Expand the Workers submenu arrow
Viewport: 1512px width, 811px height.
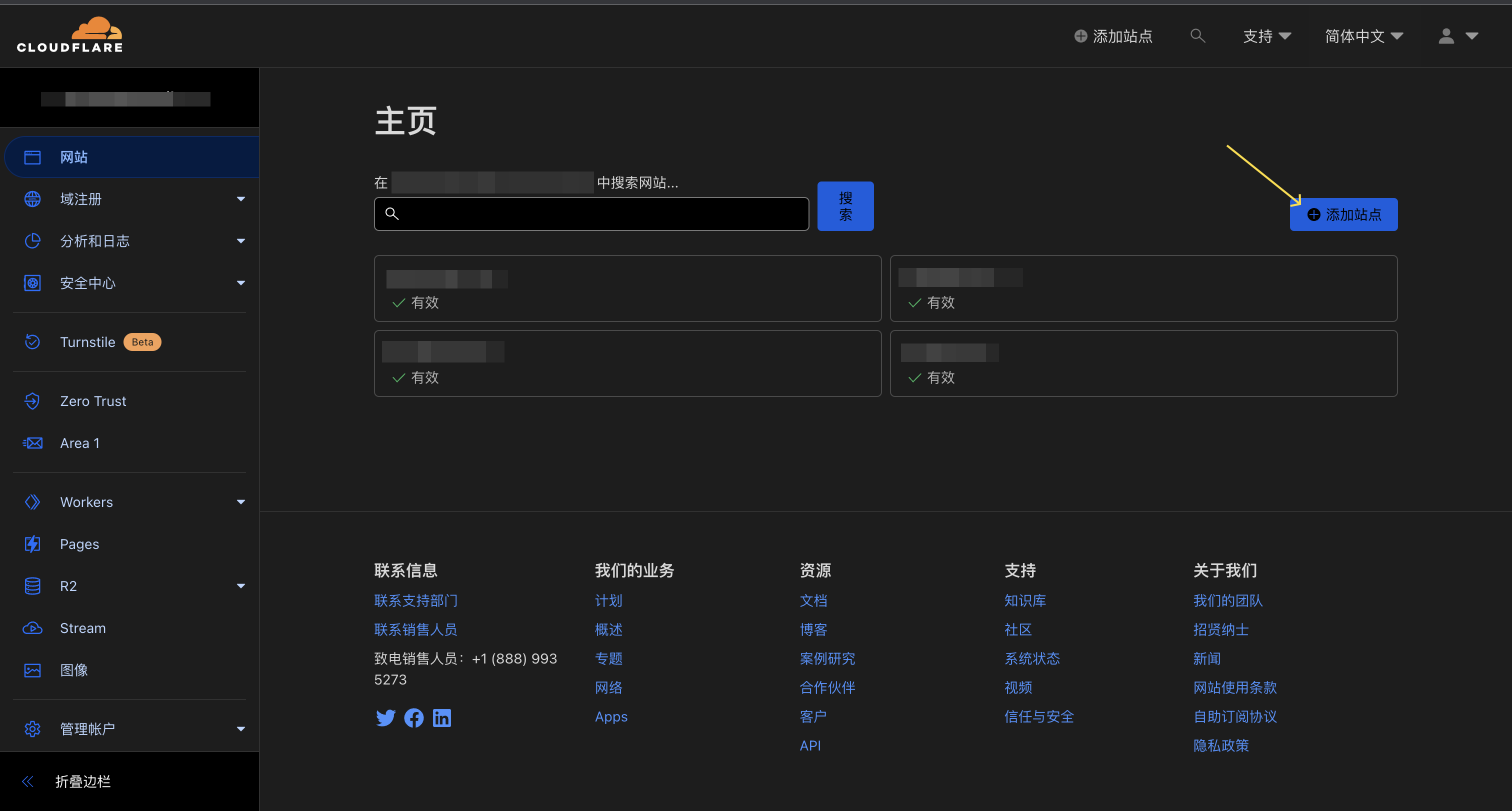point(241,502)
